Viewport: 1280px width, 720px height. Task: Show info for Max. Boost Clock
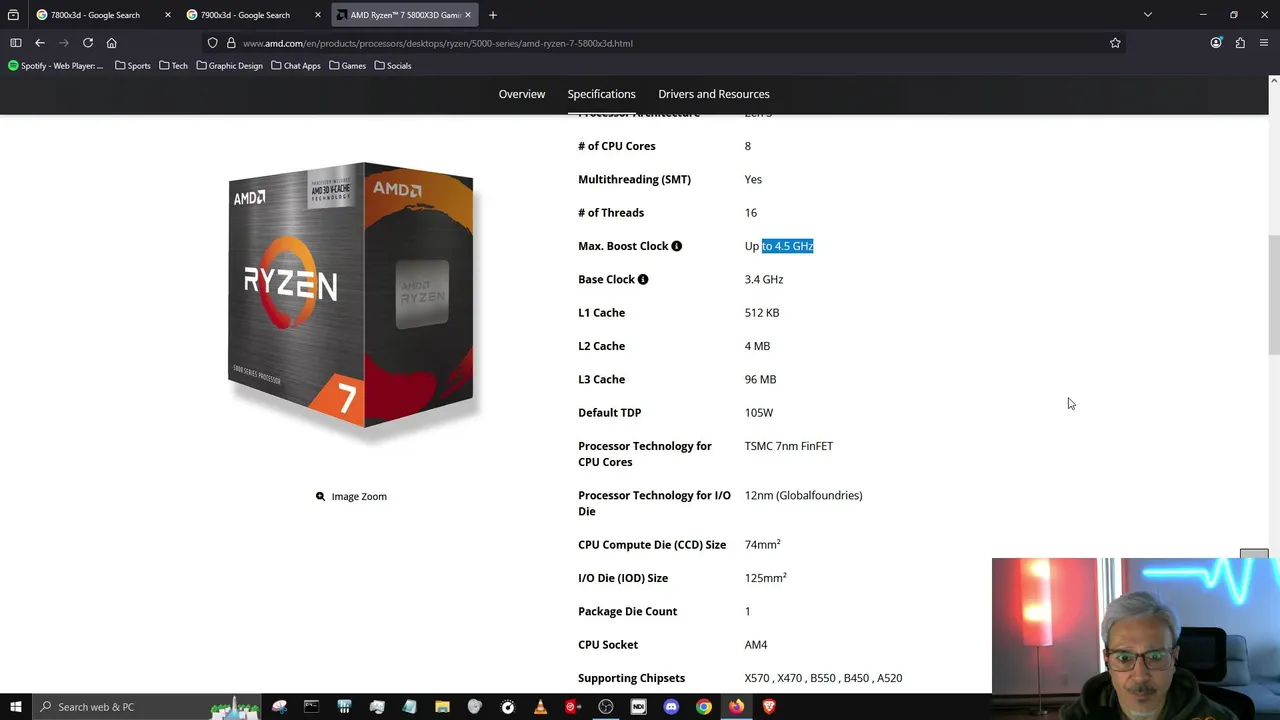pyautogui.click(x=677, y=246)
